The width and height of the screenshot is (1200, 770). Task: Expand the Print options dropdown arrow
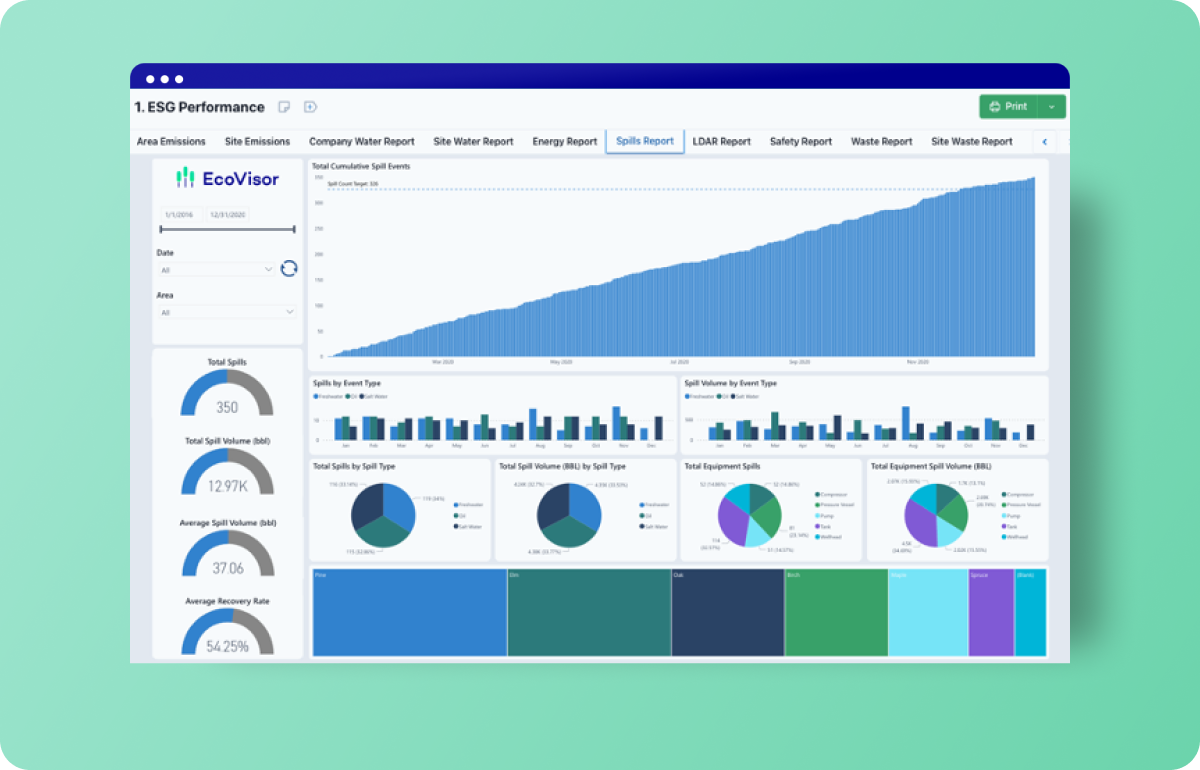coord(1051,107)
